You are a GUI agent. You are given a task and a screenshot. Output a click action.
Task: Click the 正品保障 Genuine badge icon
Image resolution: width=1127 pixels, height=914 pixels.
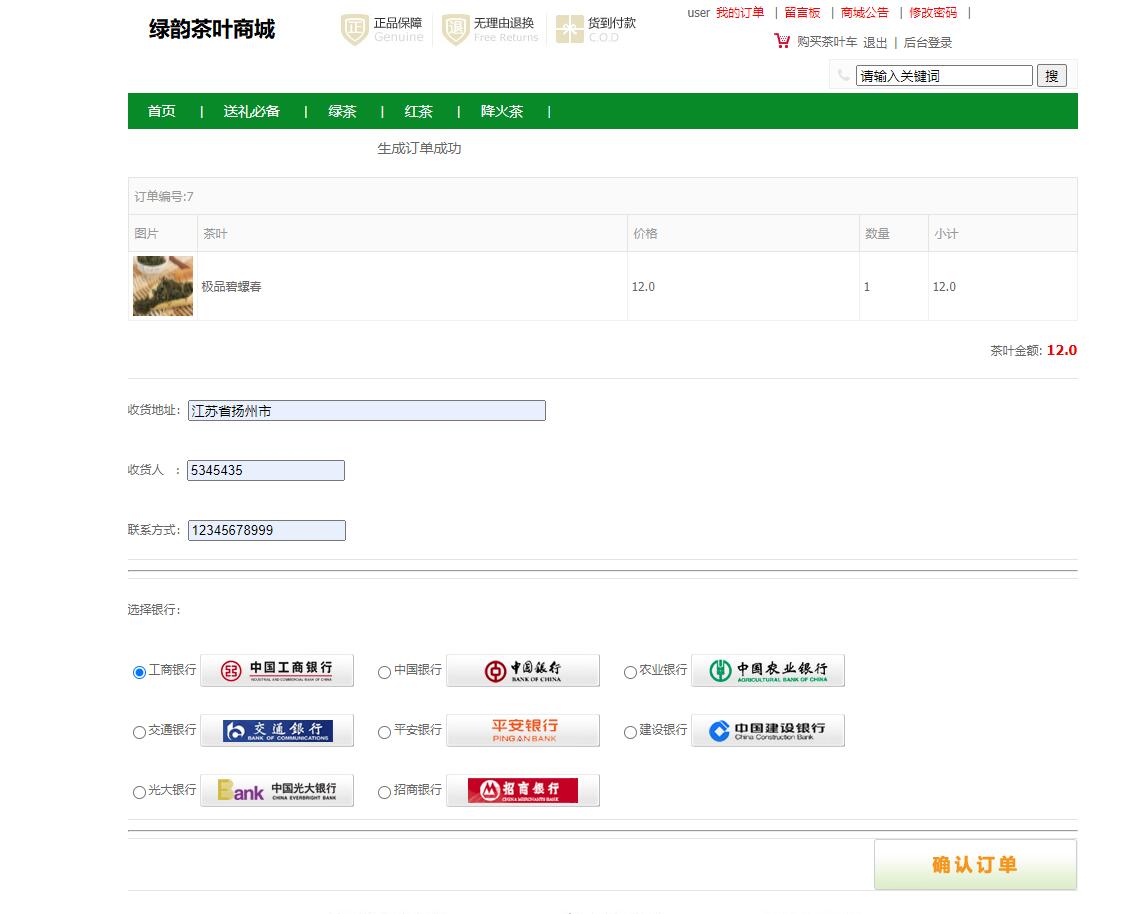point(354,31)
